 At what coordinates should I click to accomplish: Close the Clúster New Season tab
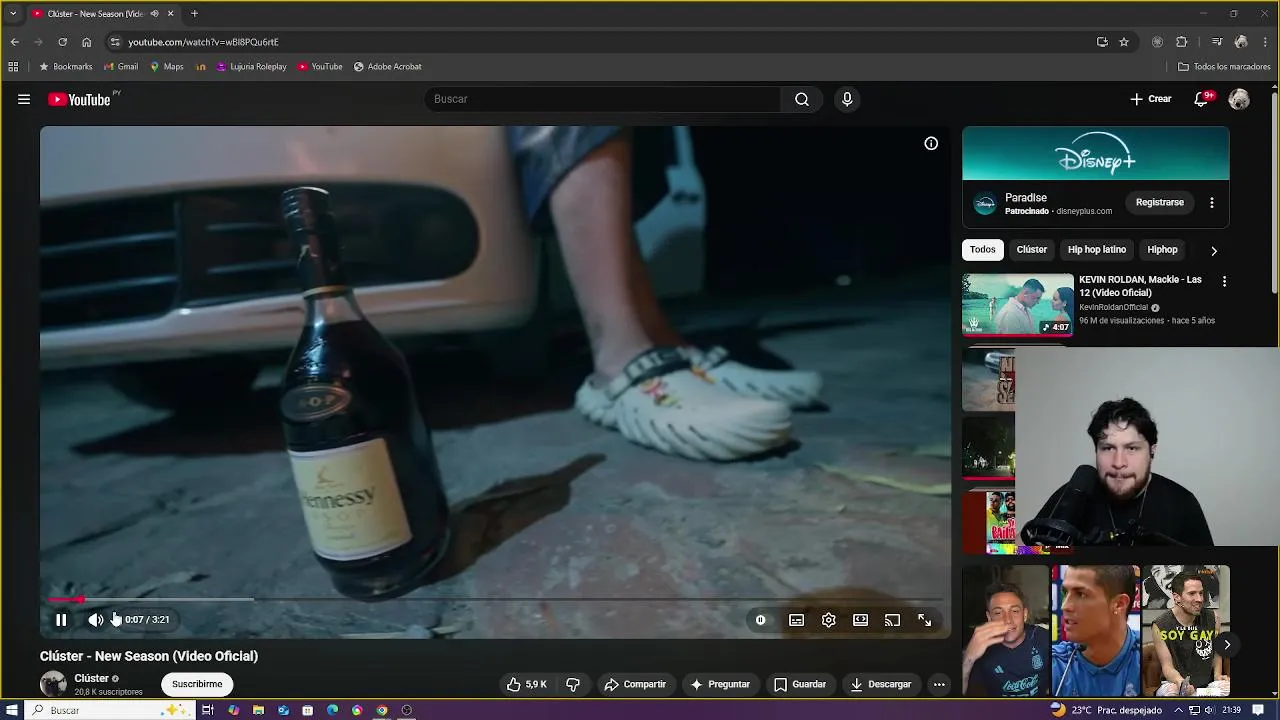(x=170, y=14)
